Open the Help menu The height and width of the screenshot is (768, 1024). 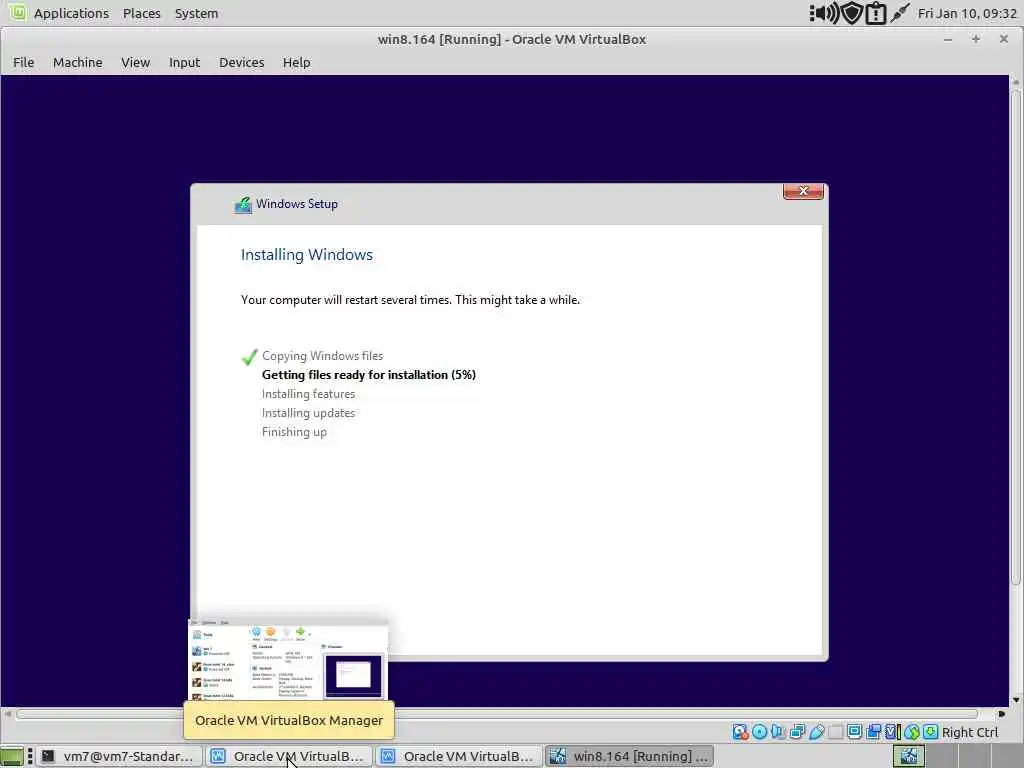point(296,62)
